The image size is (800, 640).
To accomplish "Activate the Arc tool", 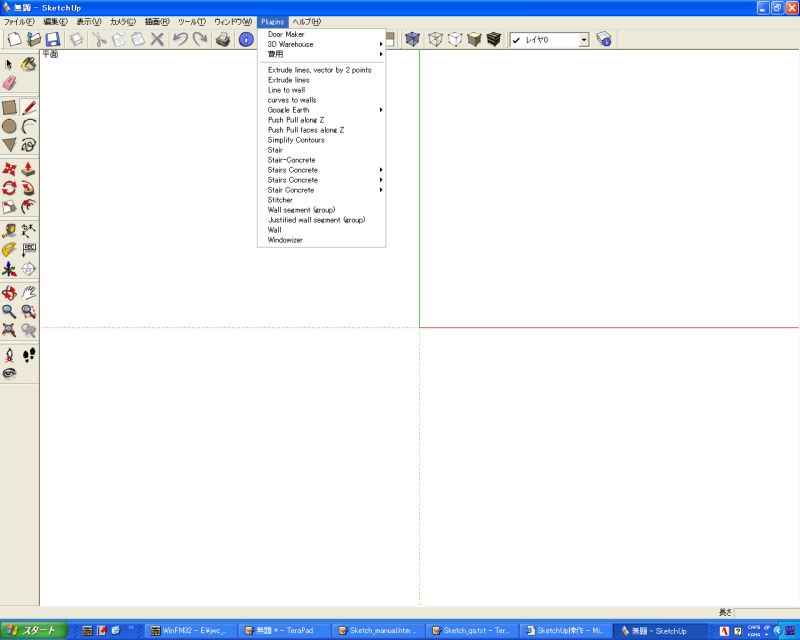I will pos(29,126).
